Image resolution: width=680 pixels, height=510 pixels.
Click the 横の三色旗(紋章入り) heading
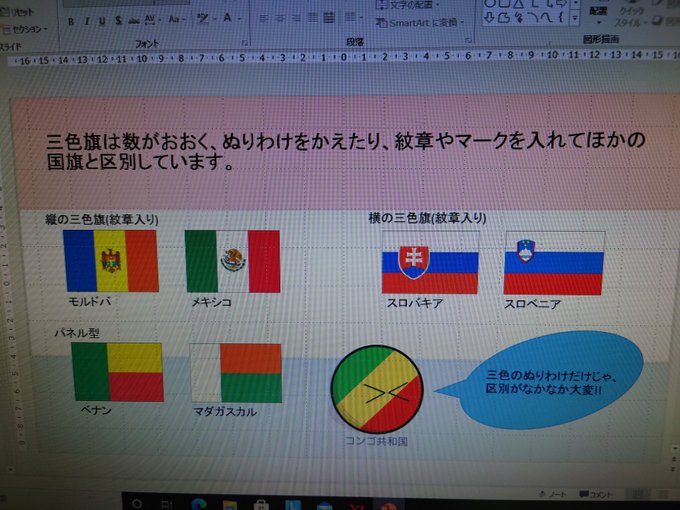coord(427,218)
